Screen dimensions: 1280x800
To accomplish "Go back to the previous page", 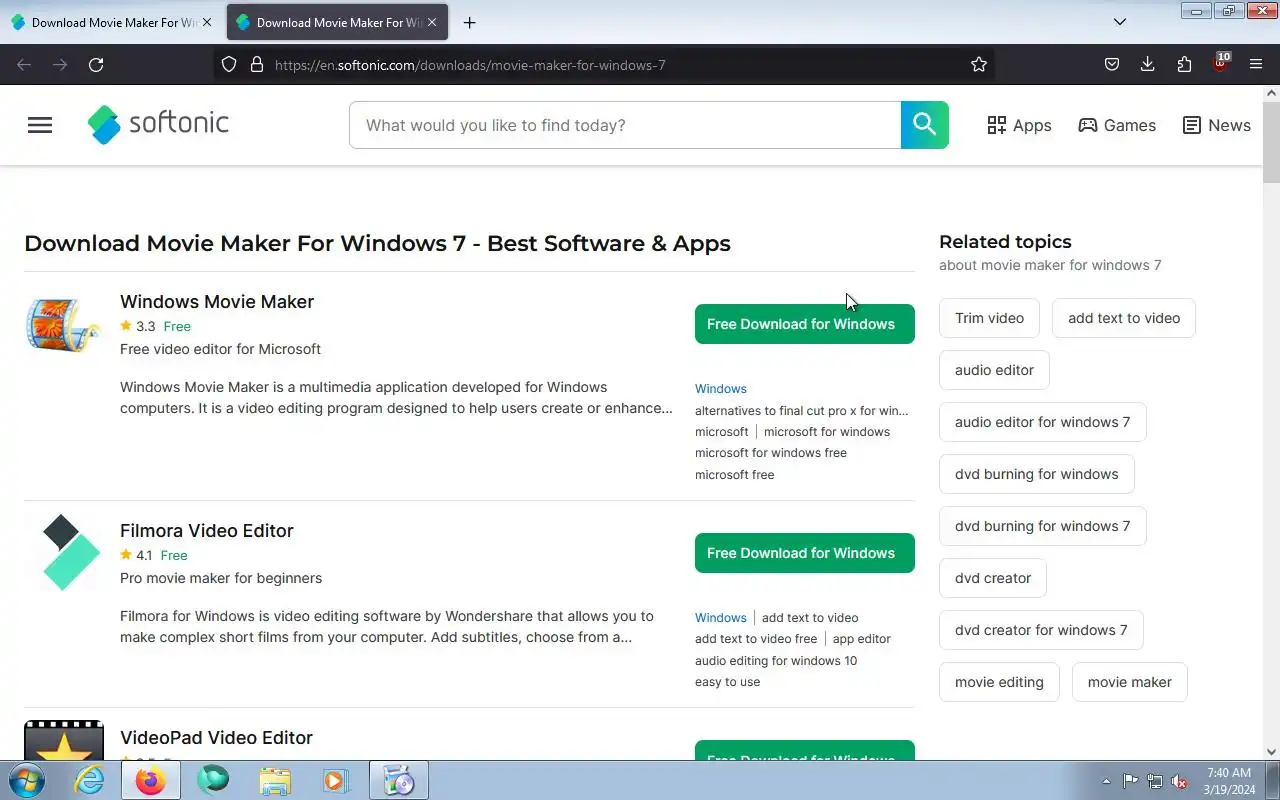I will point(24,65).
